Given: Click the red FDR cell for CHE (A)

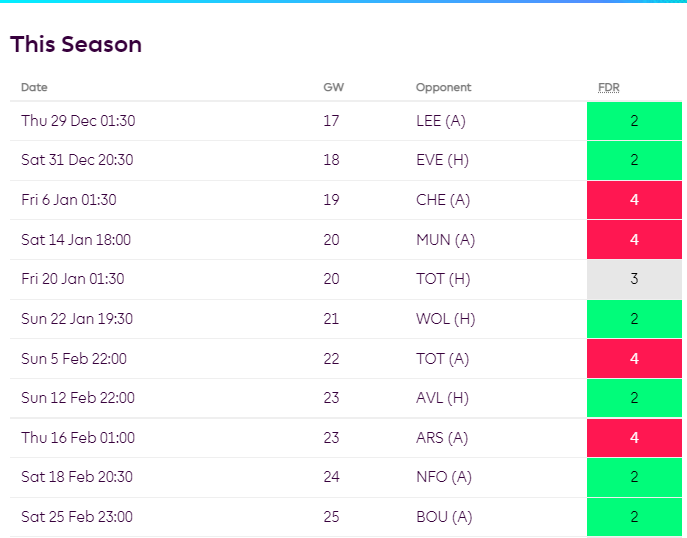Looking at the screenshot, I should tap(634, 200).
